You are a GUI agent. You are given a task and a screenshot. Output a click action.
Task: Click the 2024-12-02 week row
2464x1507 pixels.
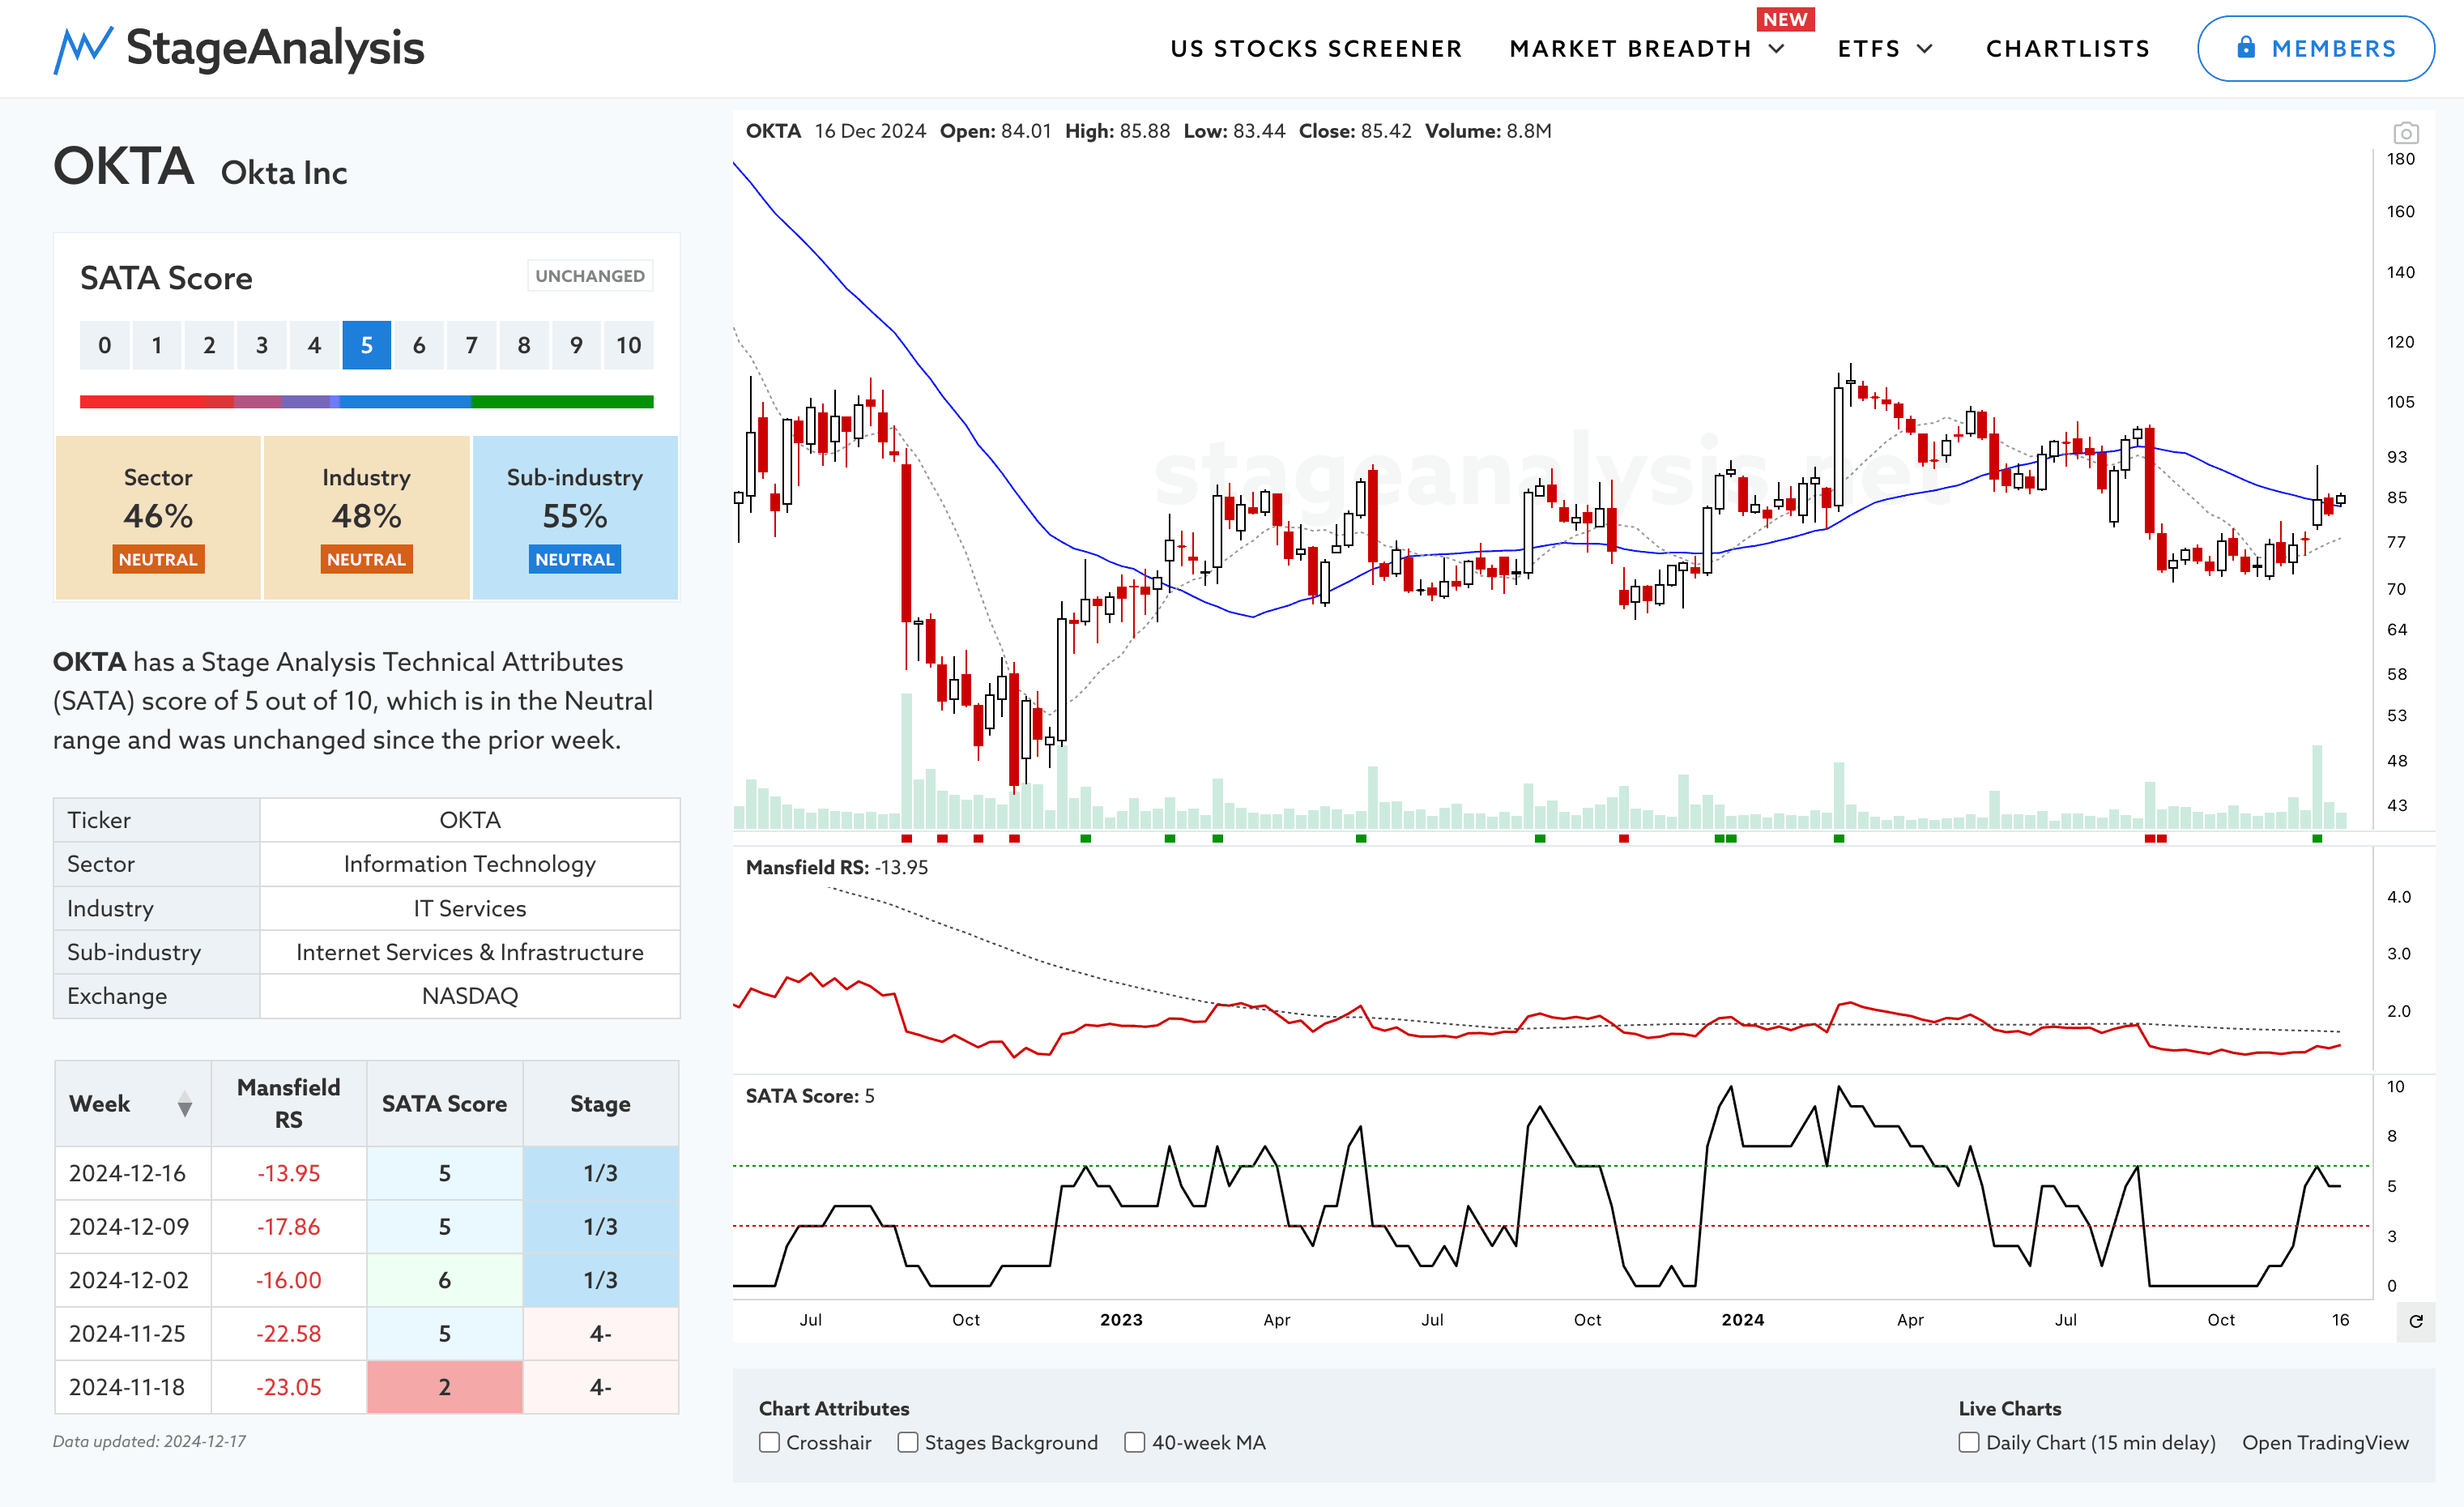click(366, 1280)
